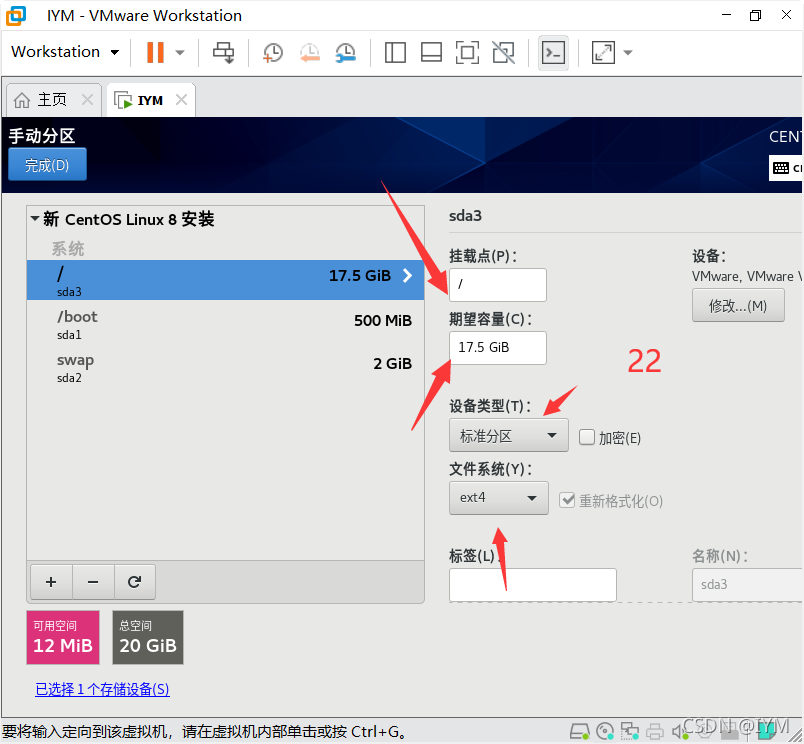Enable the 加密(E) checkbox

coord(587,437)
